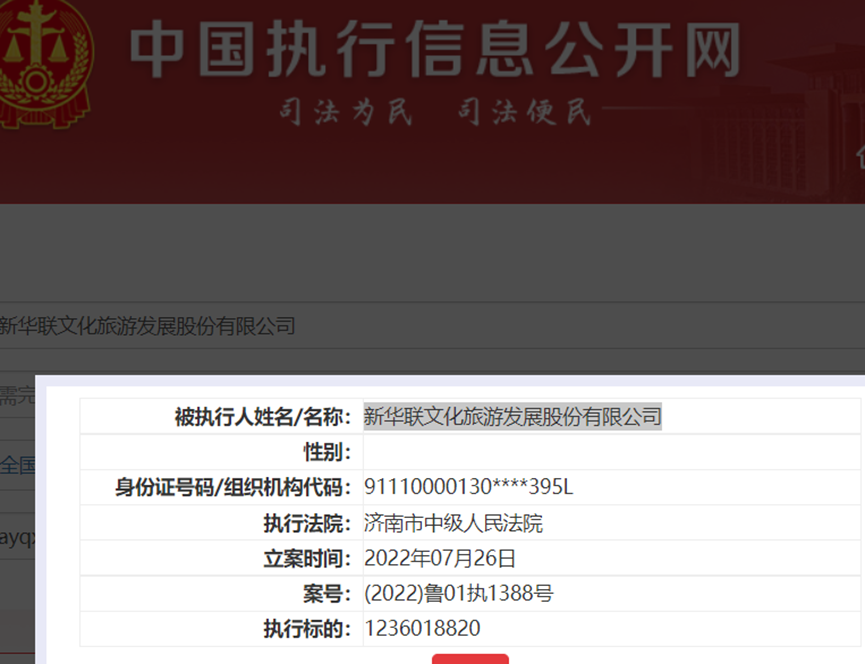Click the 司法为民 司法便民 slogan text
The width and height of the screenshot is (865, 664).
[x=436, y=111]
